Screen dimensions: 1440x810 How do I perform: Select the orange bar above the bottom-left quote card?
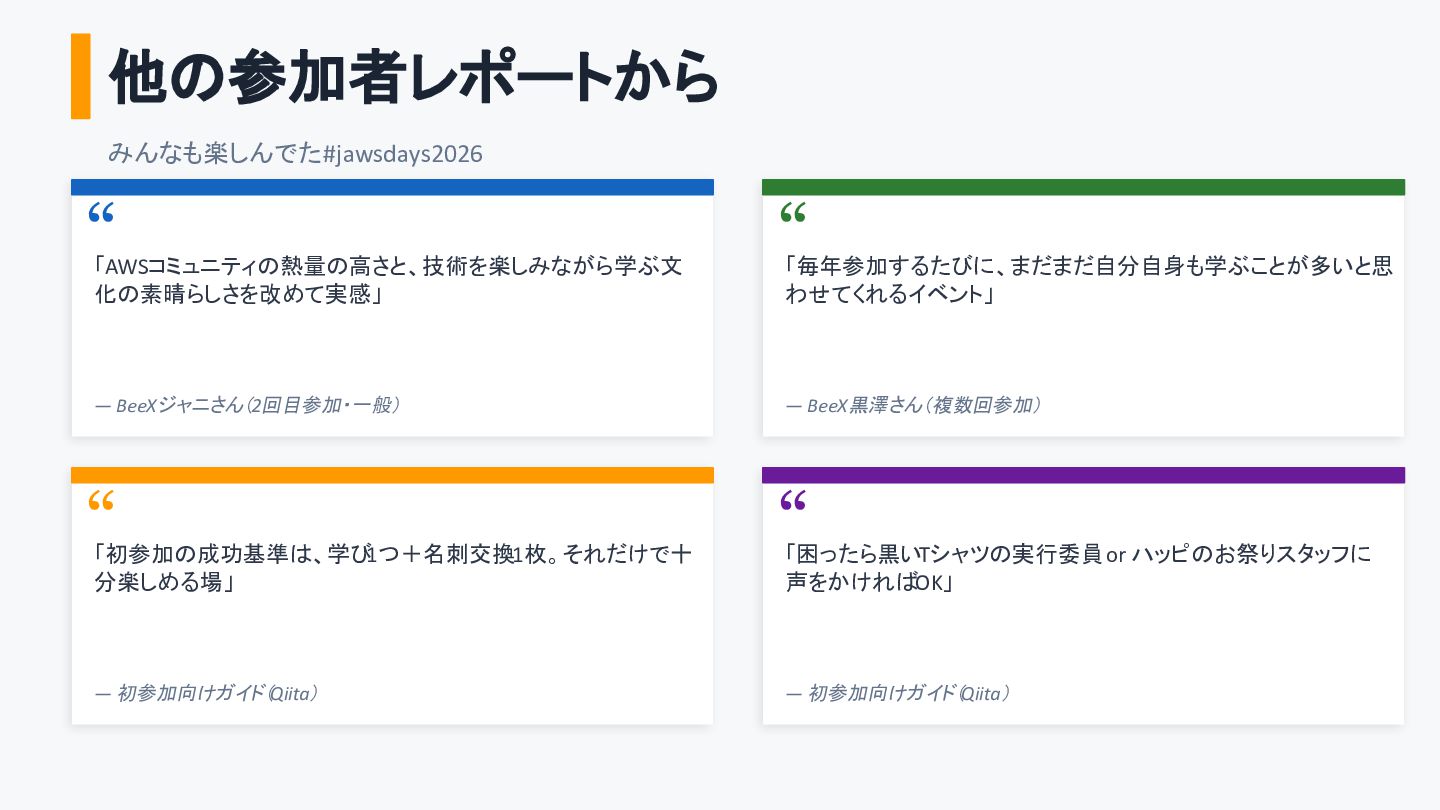[x=392, y=475]
